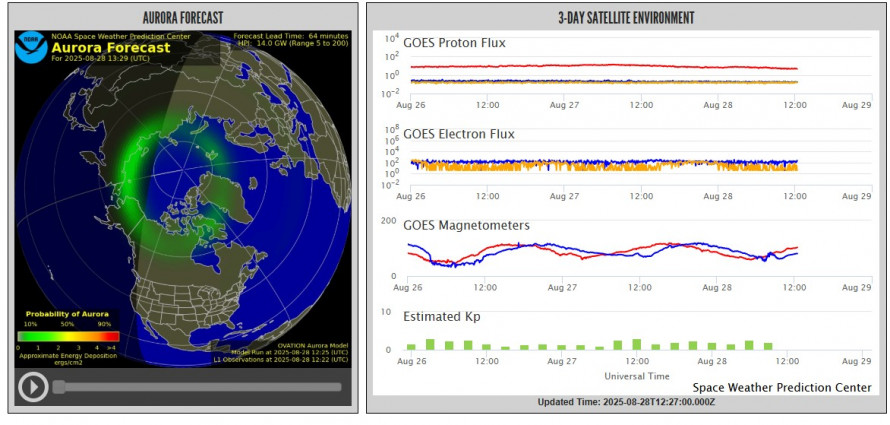890x425 pixels.
Task: Click the HPI 14.0 GW text
Action: [291, 43]
